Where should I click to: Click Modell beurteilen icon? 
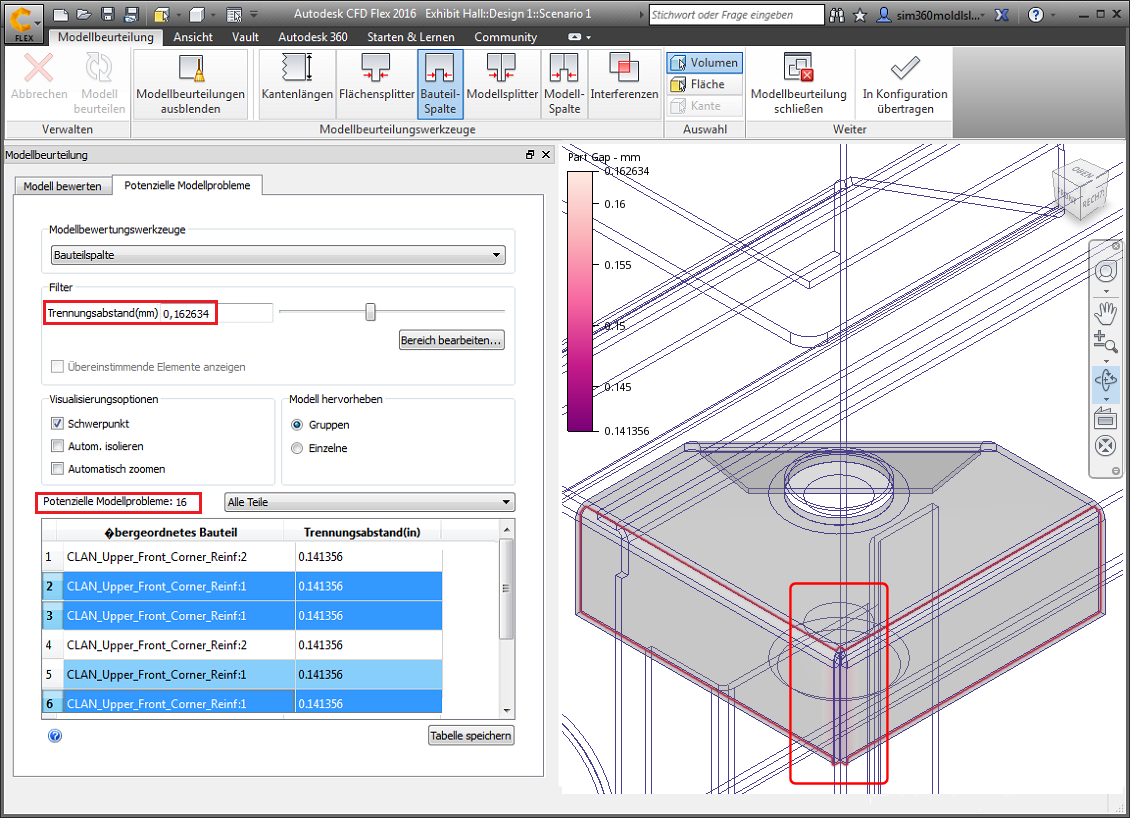coord(99,68)
